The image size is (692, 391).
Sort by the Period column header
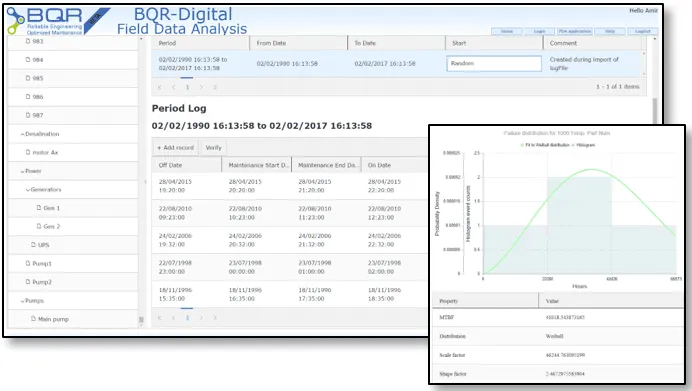coord(201,43)
